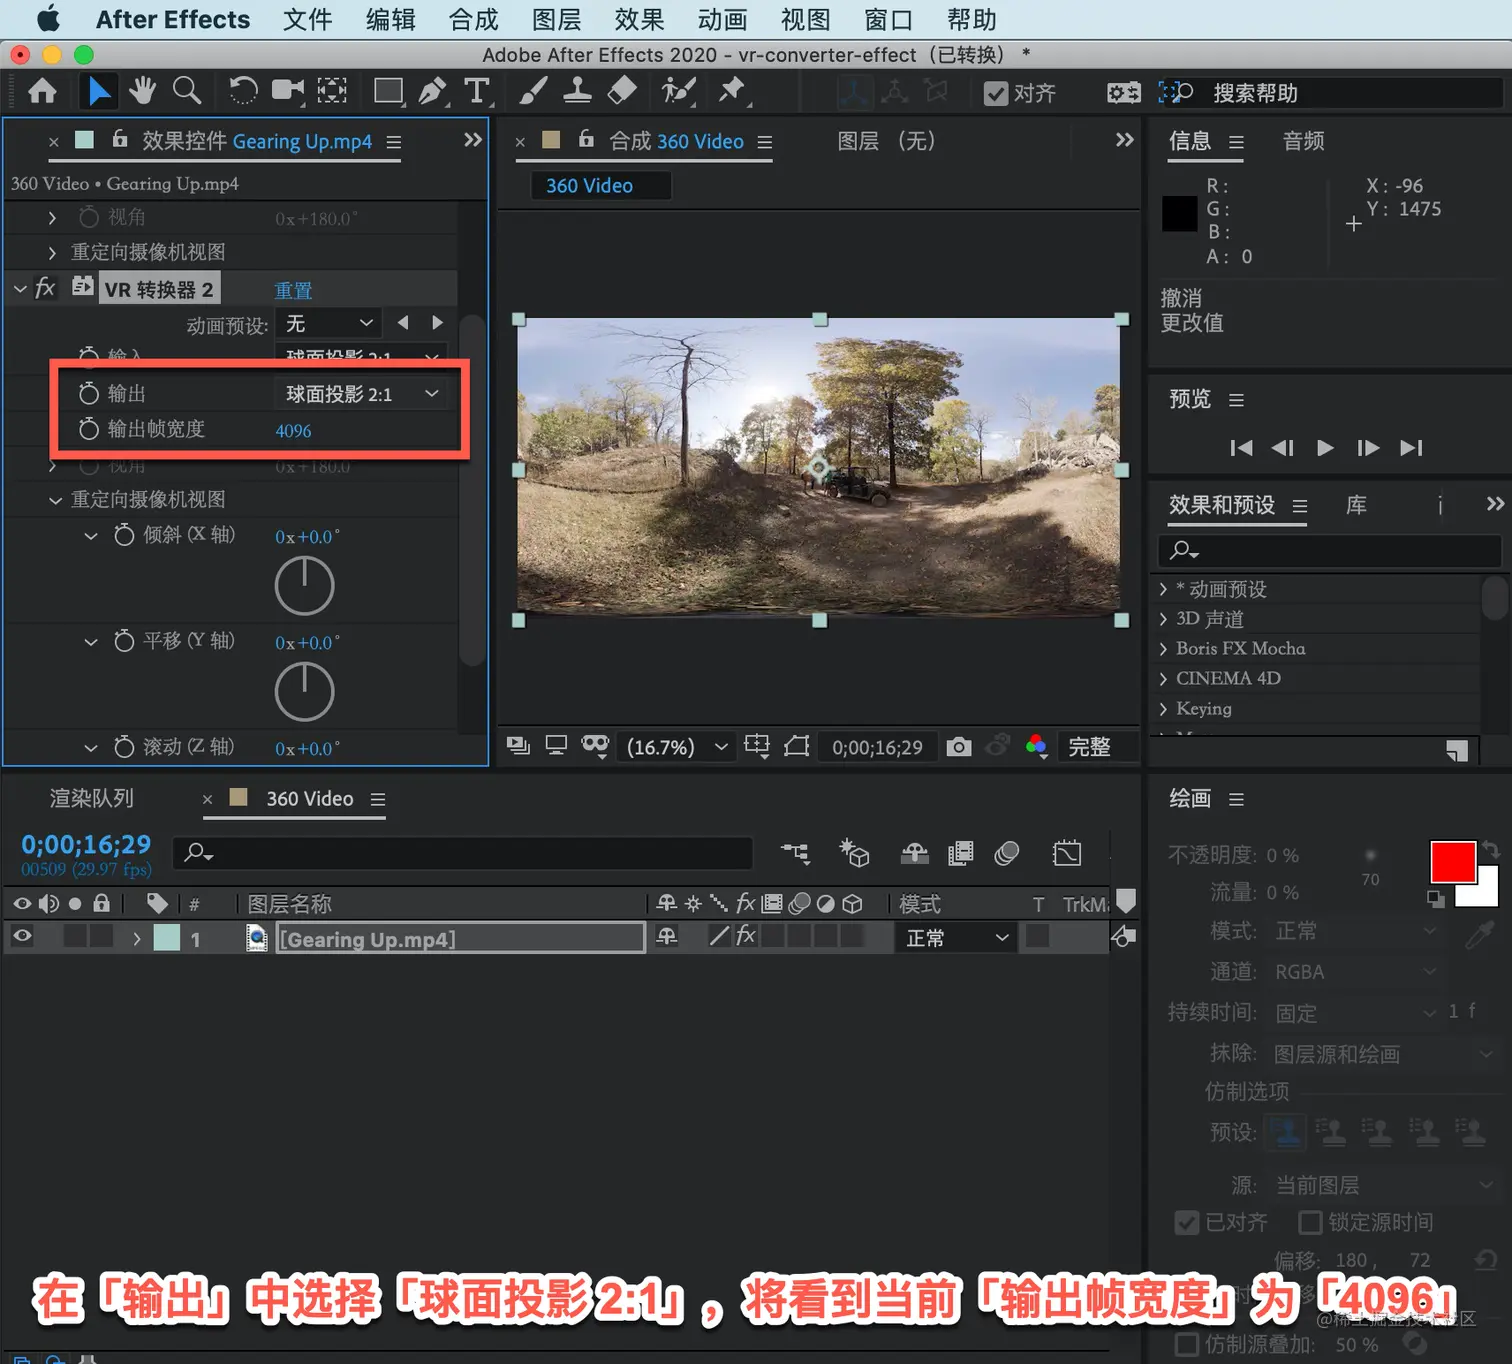Toggle VR goggles preview icon in viewer
The image size is (1512, 1364).
tap(596, 747)
